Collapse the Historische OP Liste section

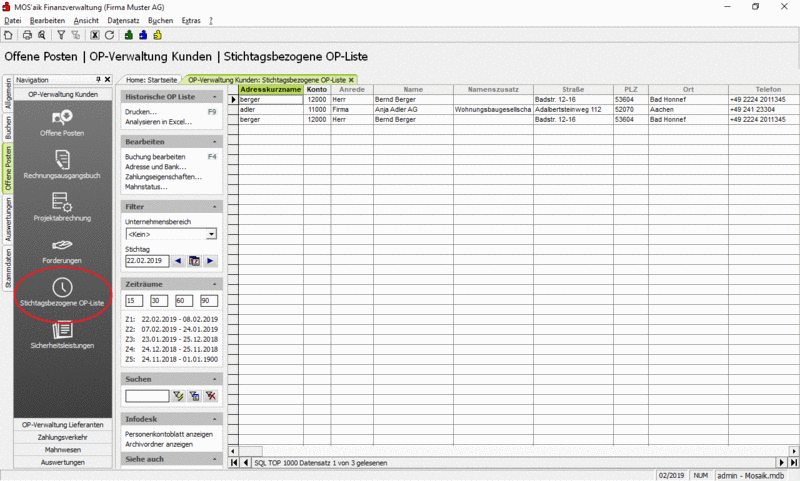[215, 97]
